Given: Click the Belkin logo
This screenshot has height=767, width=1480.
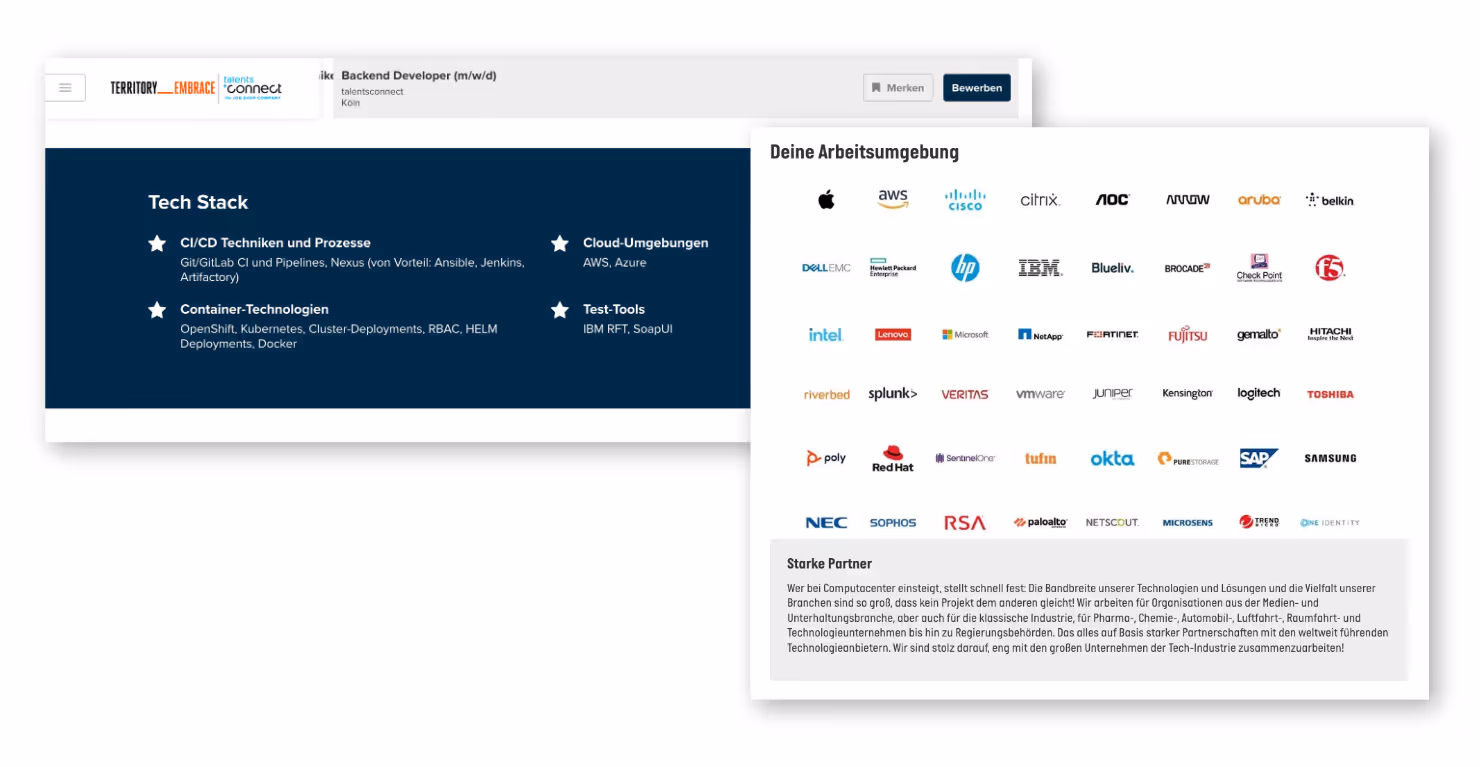Looking at the screenshot, I should pyautogui.click(x=1330, y=200).
